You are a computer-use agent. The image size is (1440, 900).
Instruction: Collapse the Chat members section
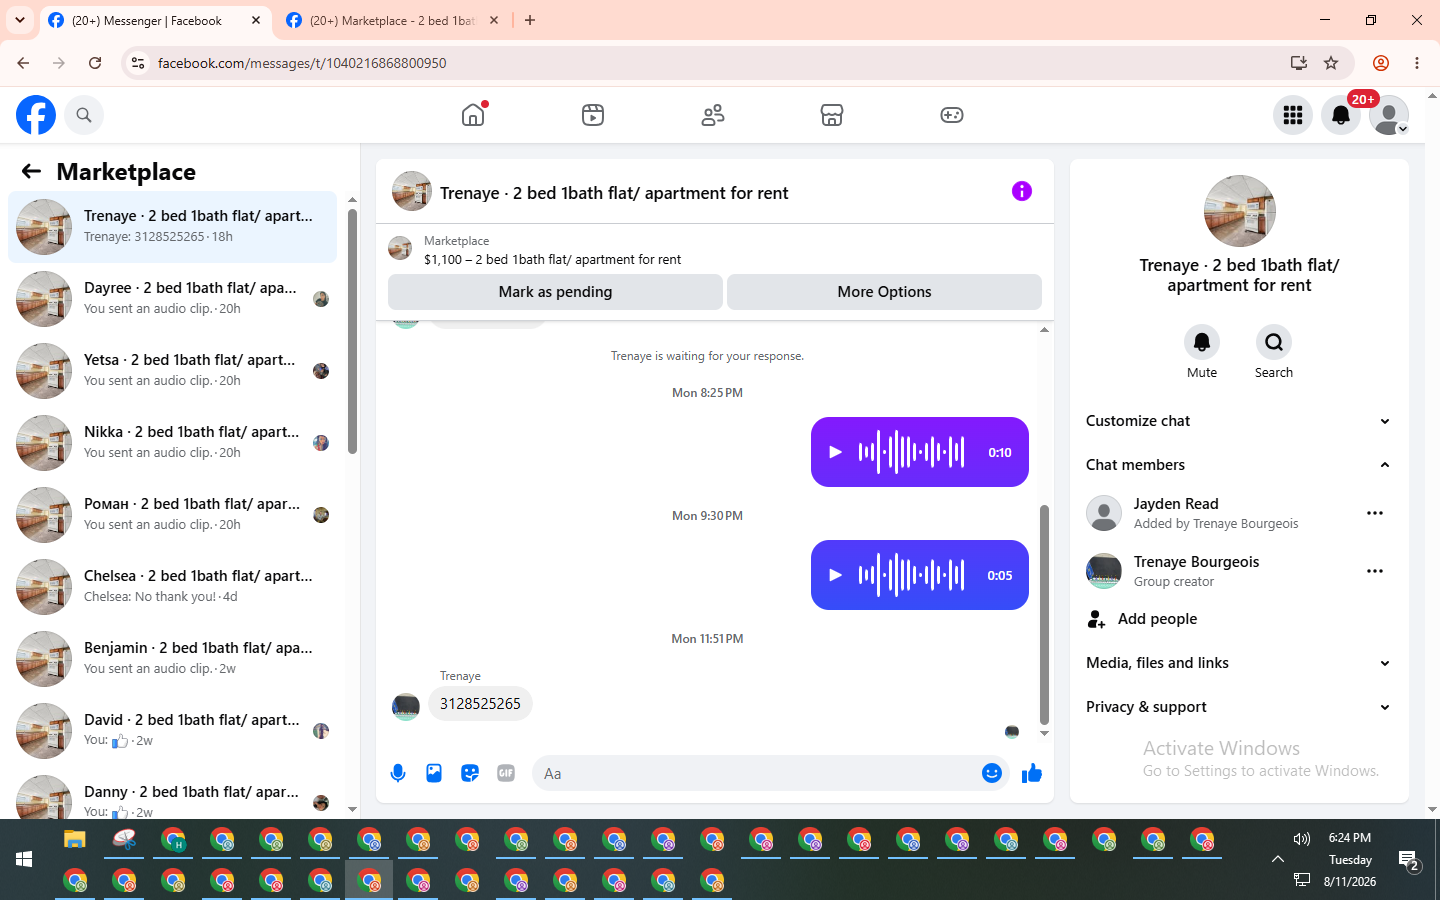(1239, 465)
